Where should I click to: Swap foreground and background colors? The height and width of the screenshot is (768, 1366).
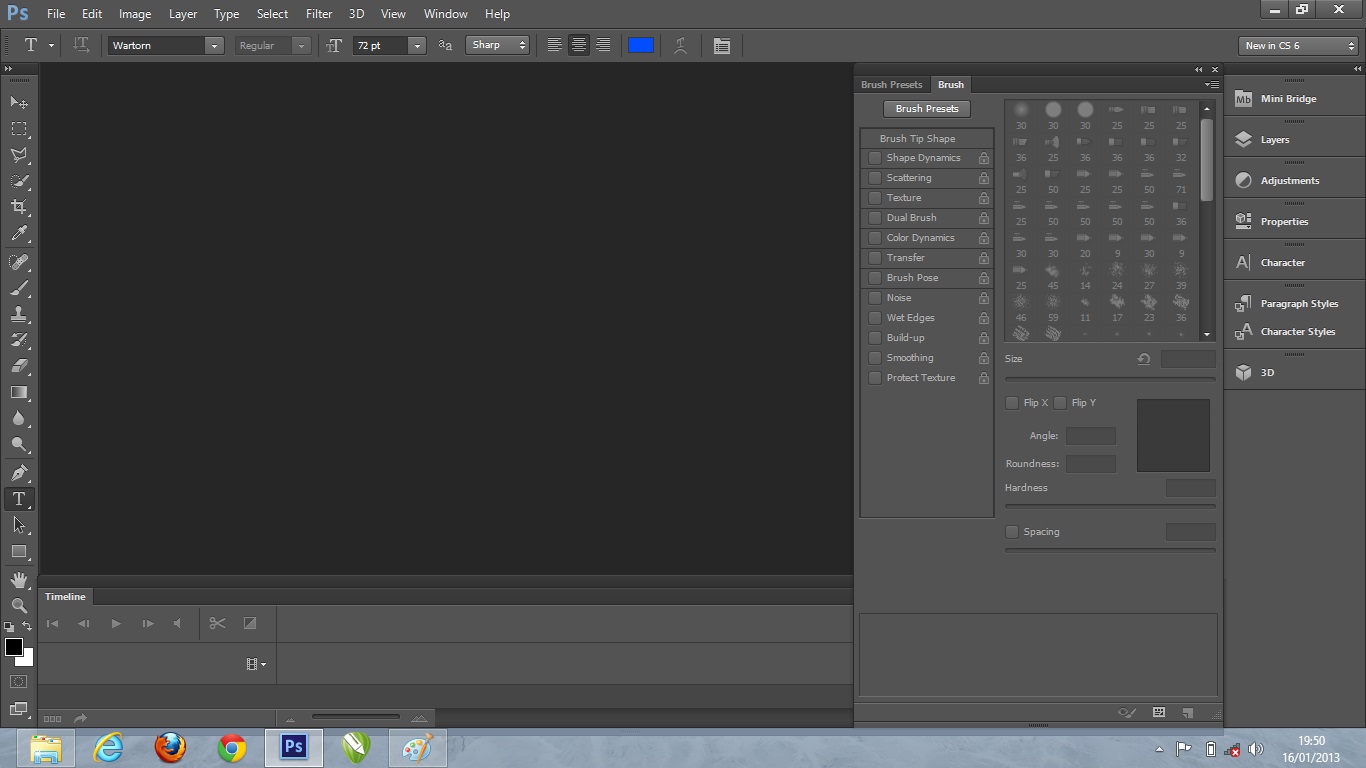pyautogui.click(x=27, y=627)
